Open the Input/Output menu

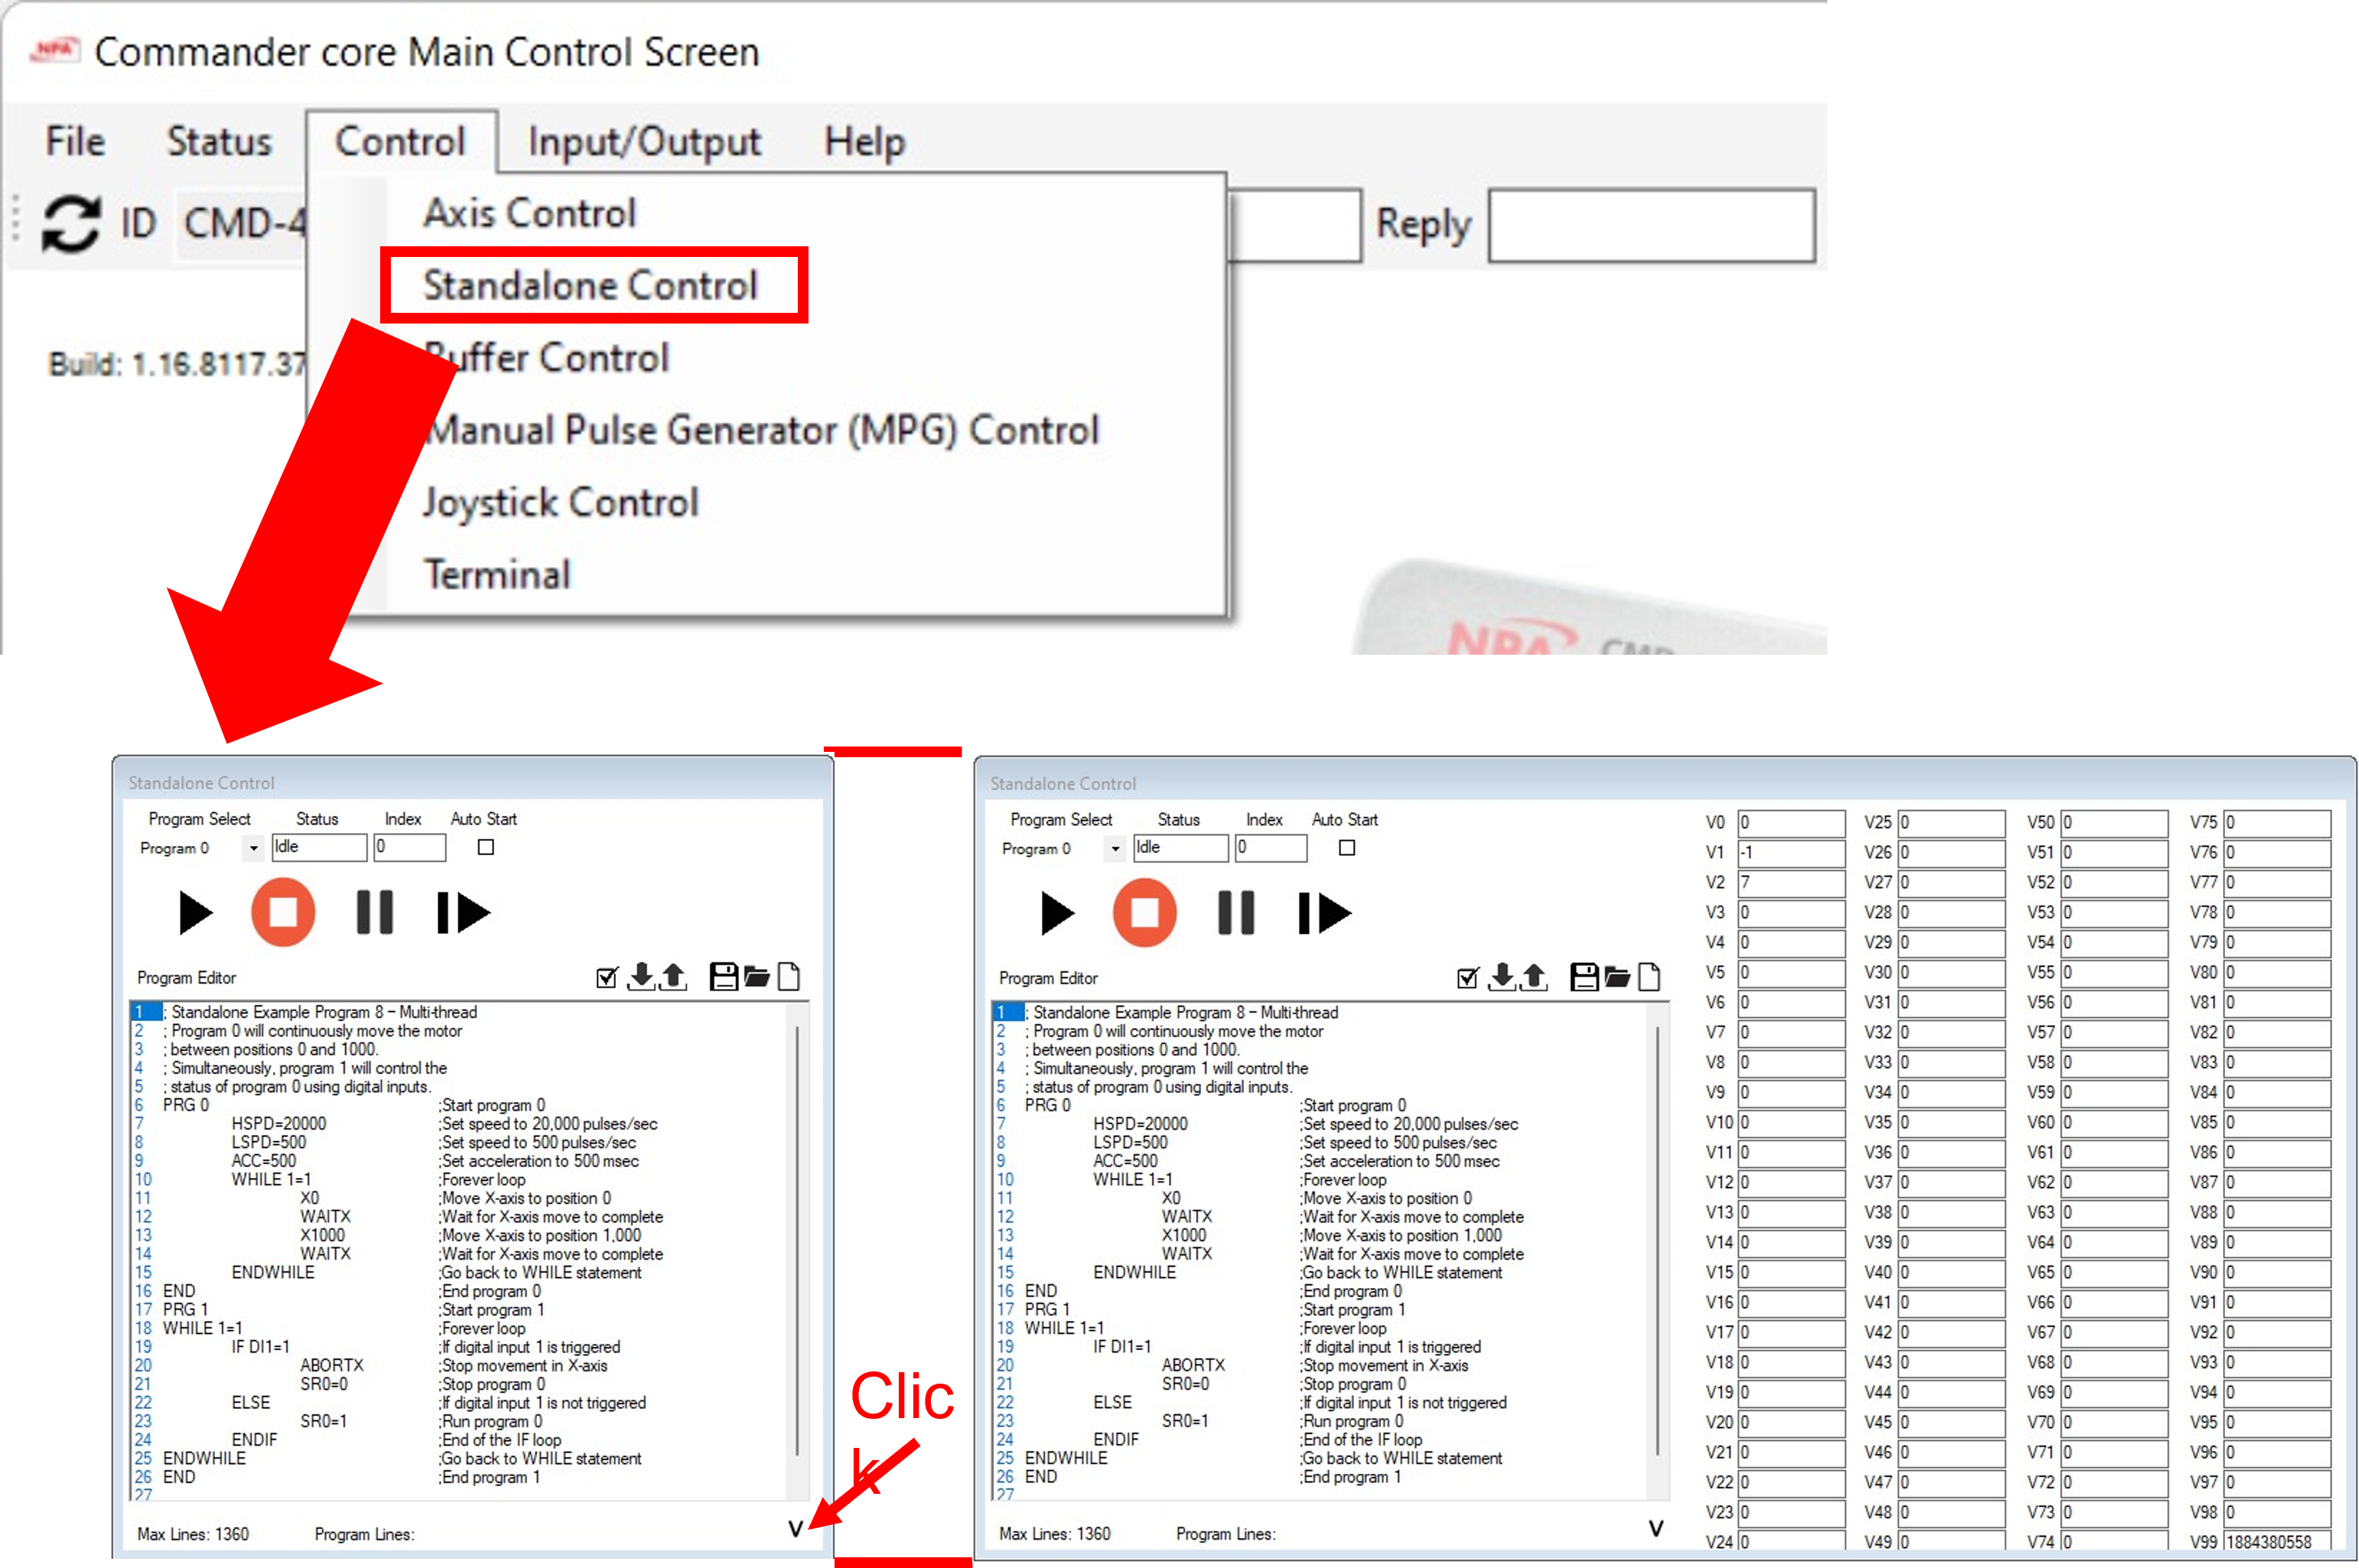[645, 142]
